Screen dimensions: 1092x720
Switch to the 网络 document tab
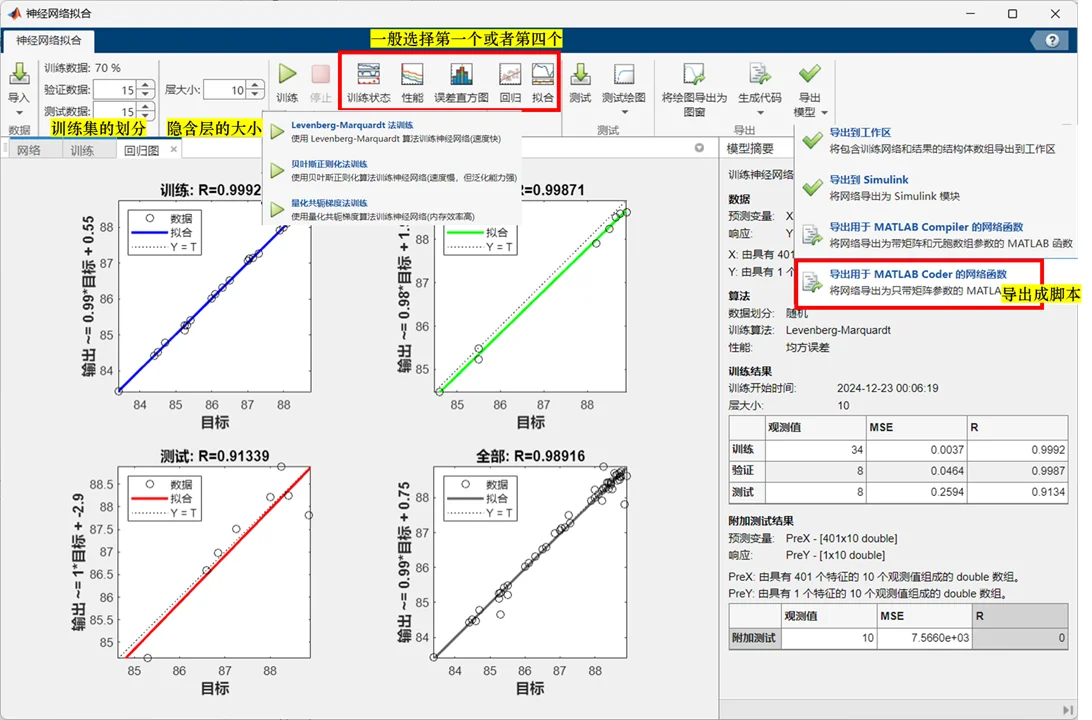click(29, 150)
